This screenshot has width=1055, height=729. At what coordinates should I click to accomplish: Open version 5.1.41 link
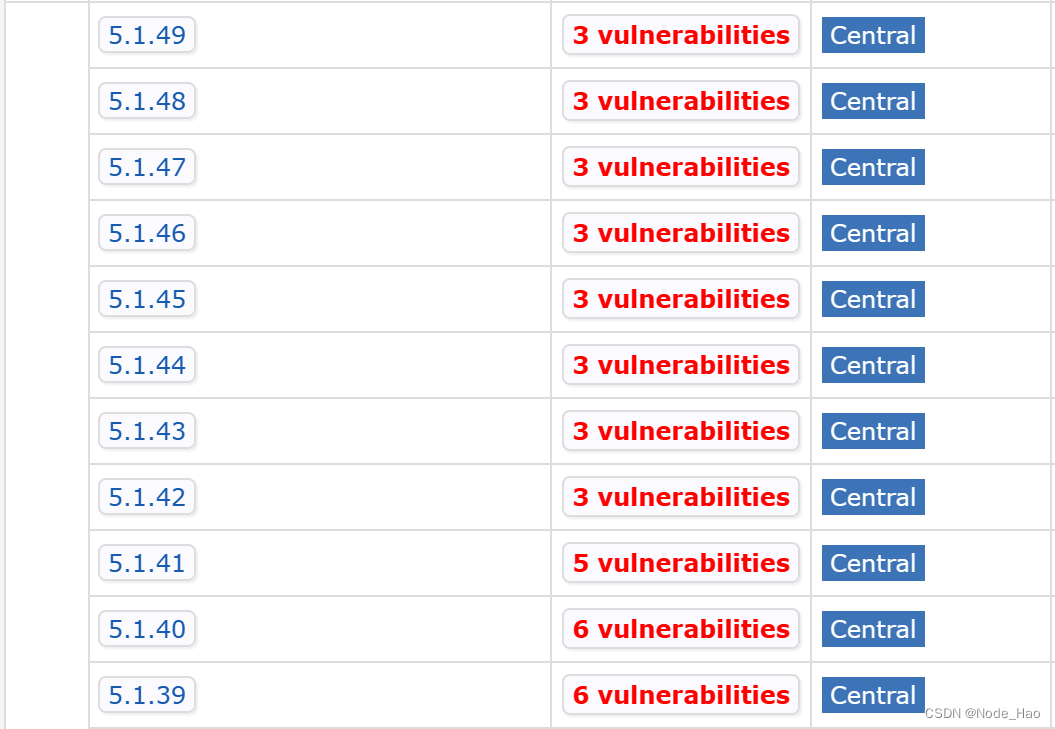point(147,563)
